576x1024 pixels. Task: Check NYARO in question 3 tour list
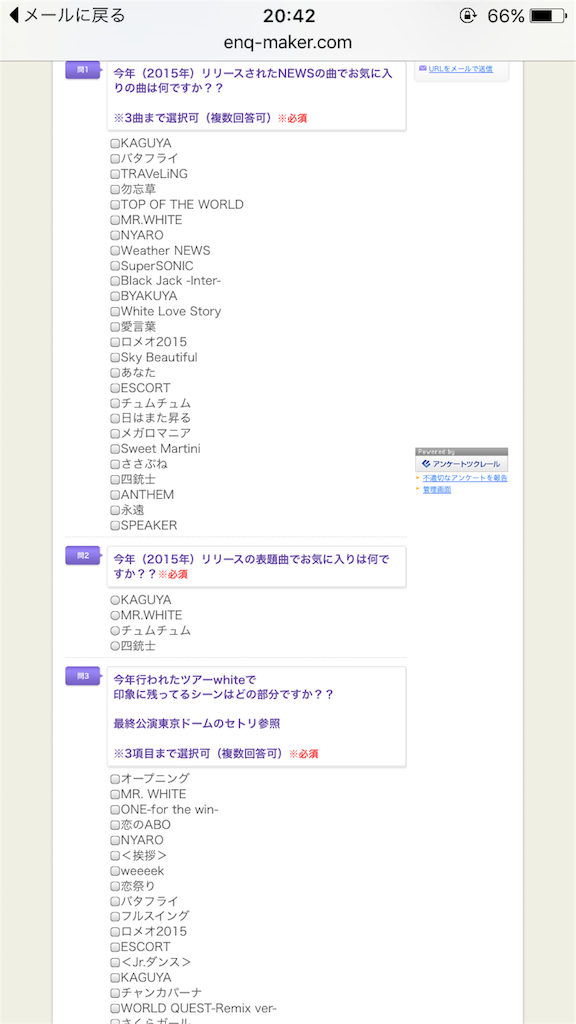[x=115, y=840]
